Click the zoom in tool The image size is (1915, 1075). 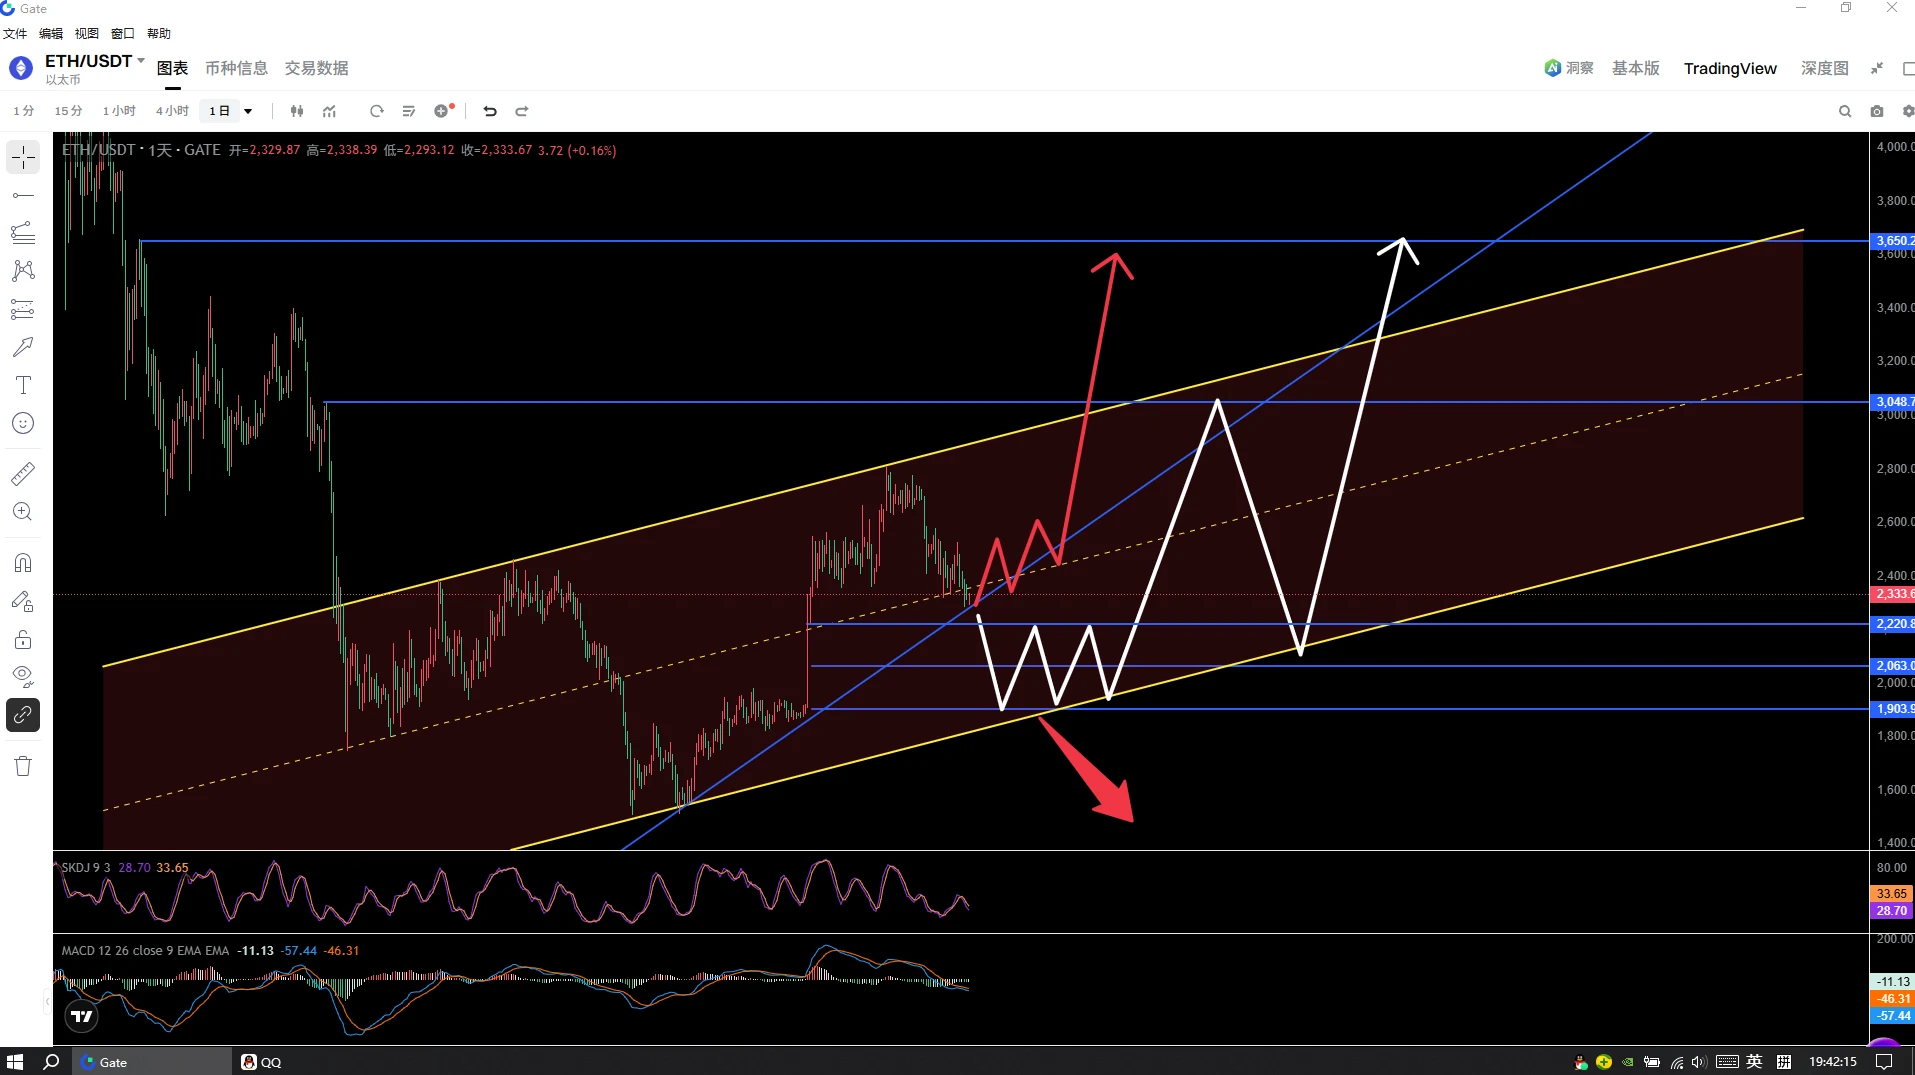coord(23,512)
